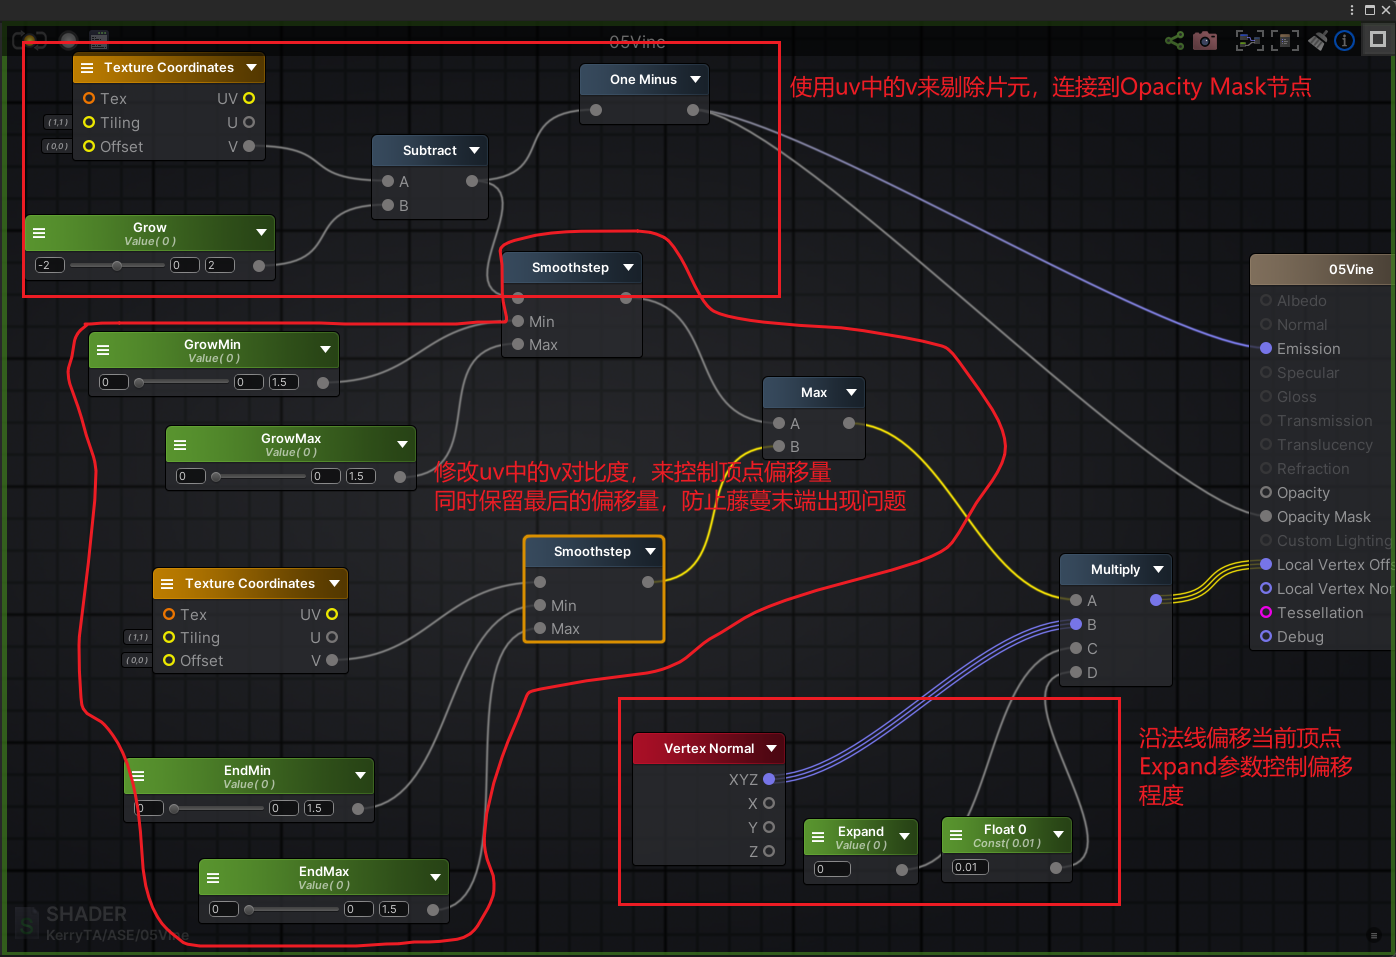Click hamburger icon on EndMin node
The image size is (1396, 957).
coord(138,776)
